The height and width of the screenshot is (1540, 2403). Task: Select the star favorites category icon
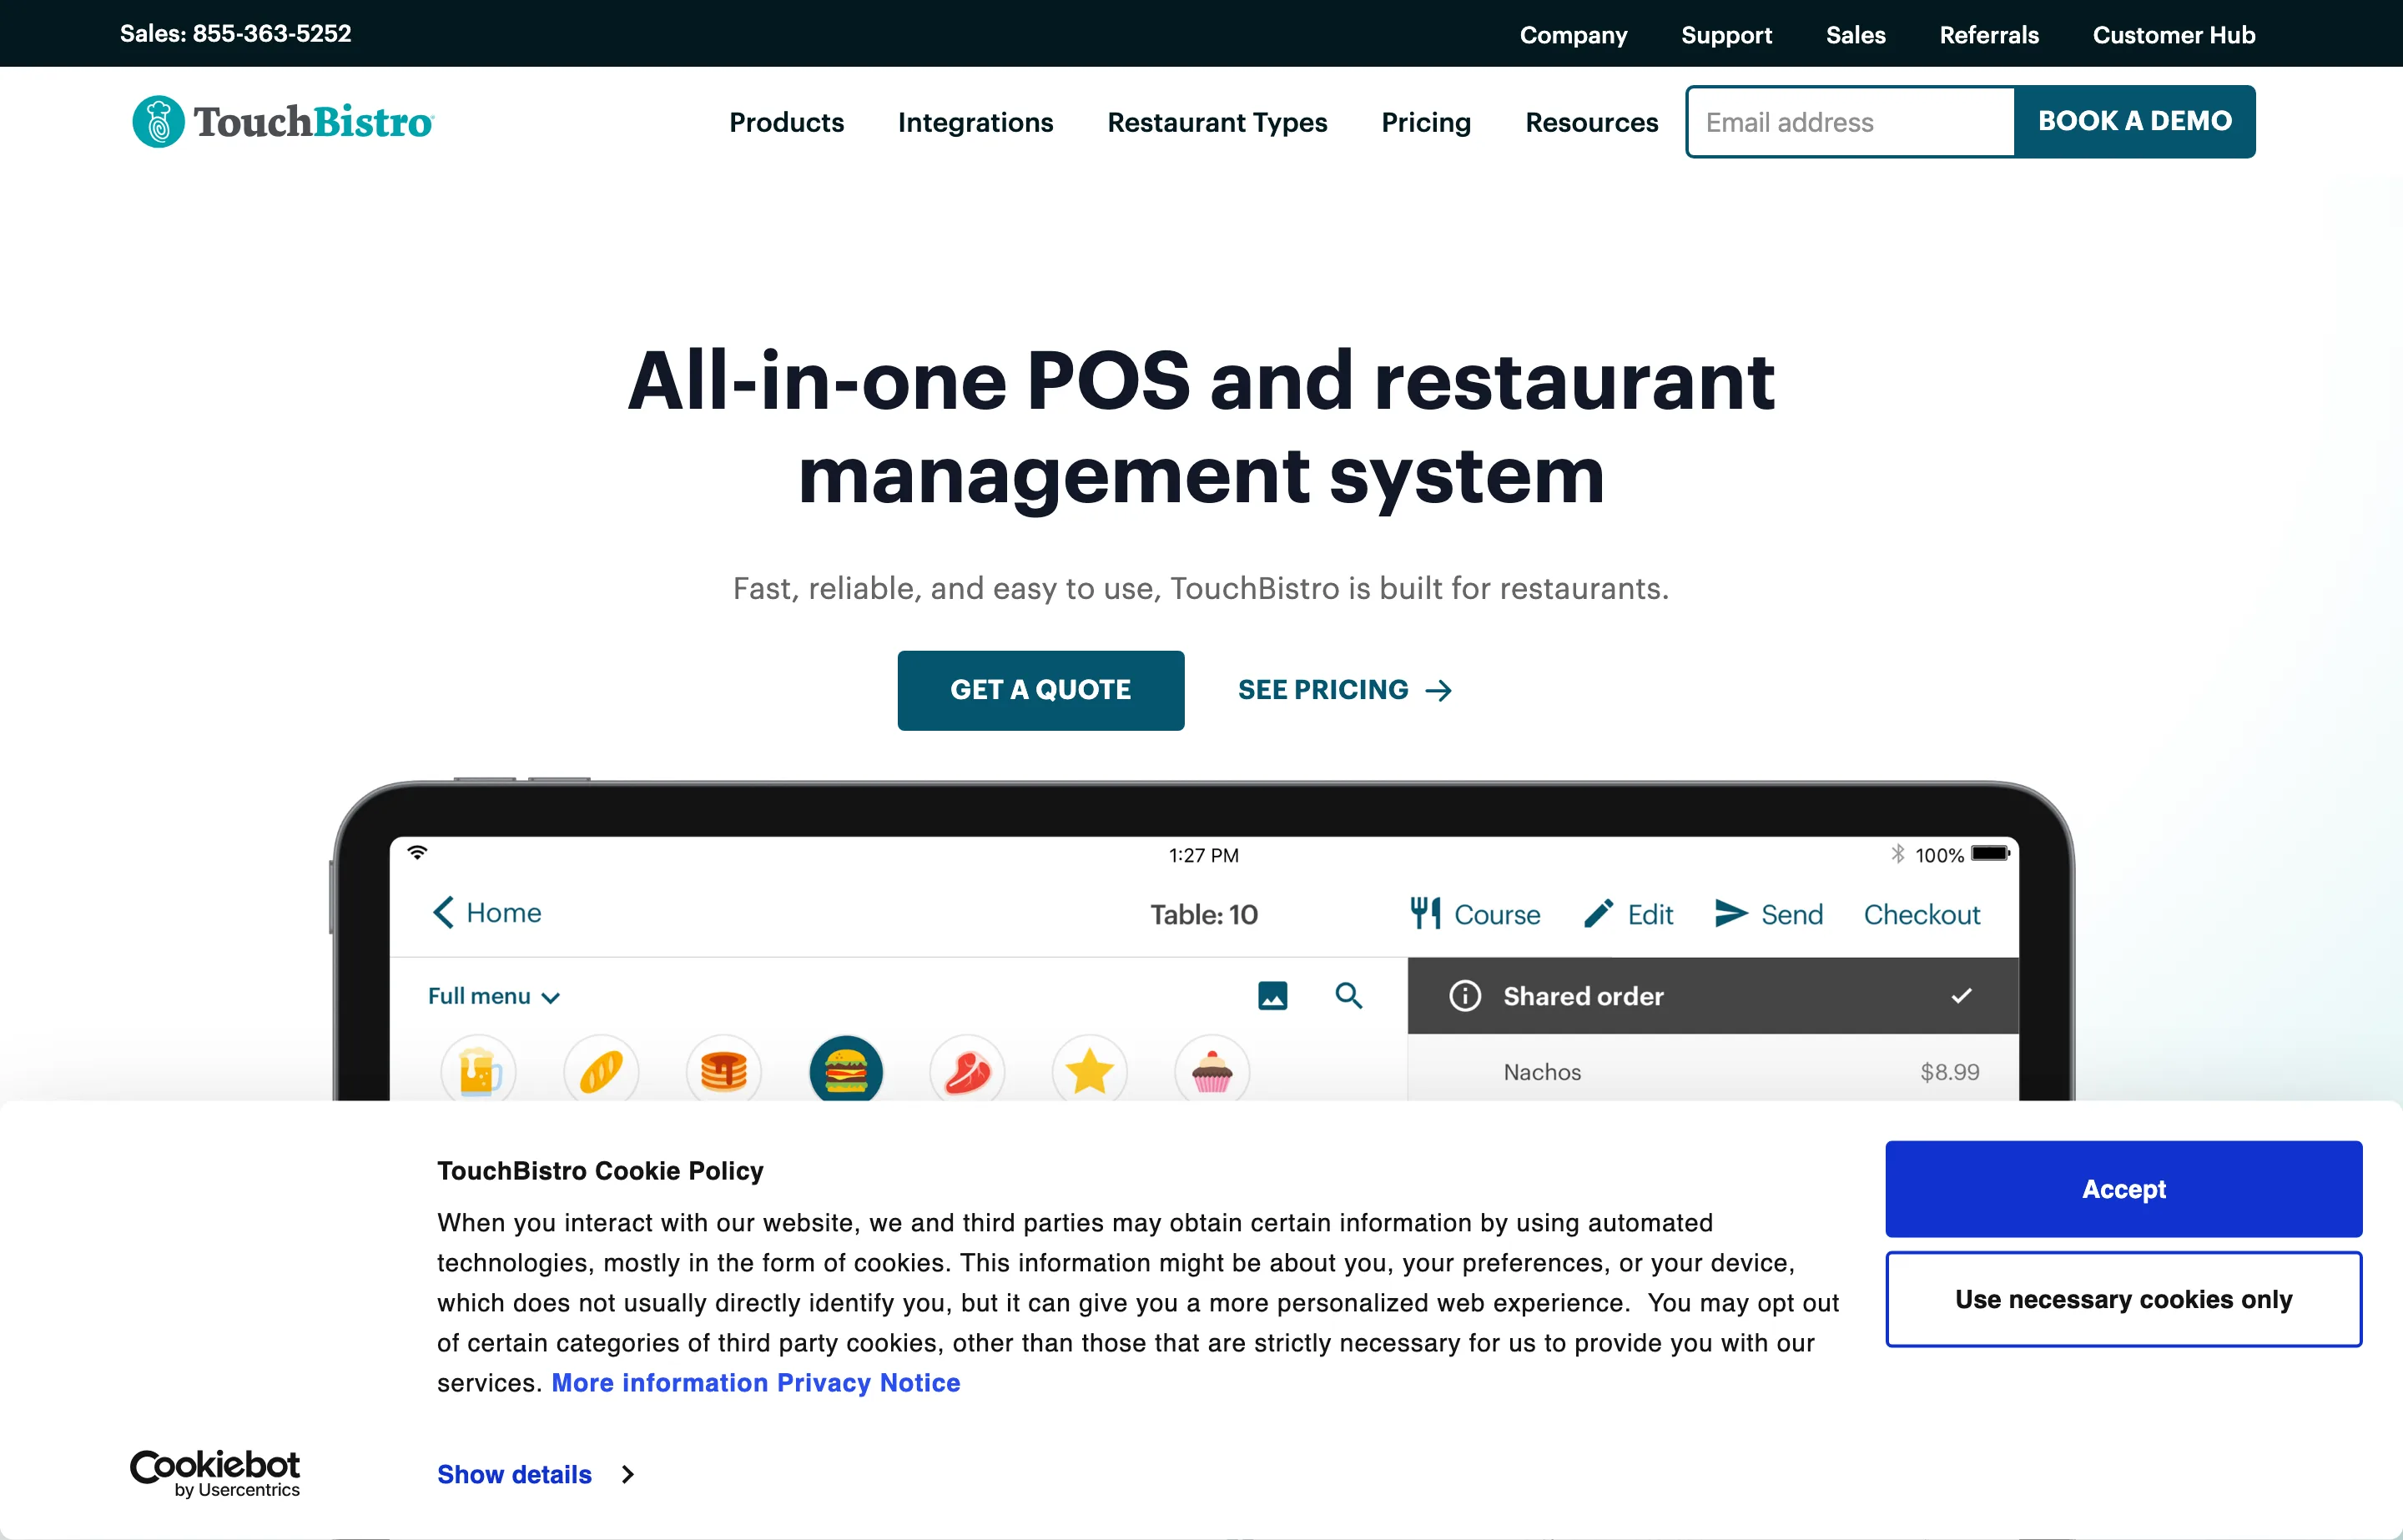point(1090,1071)
